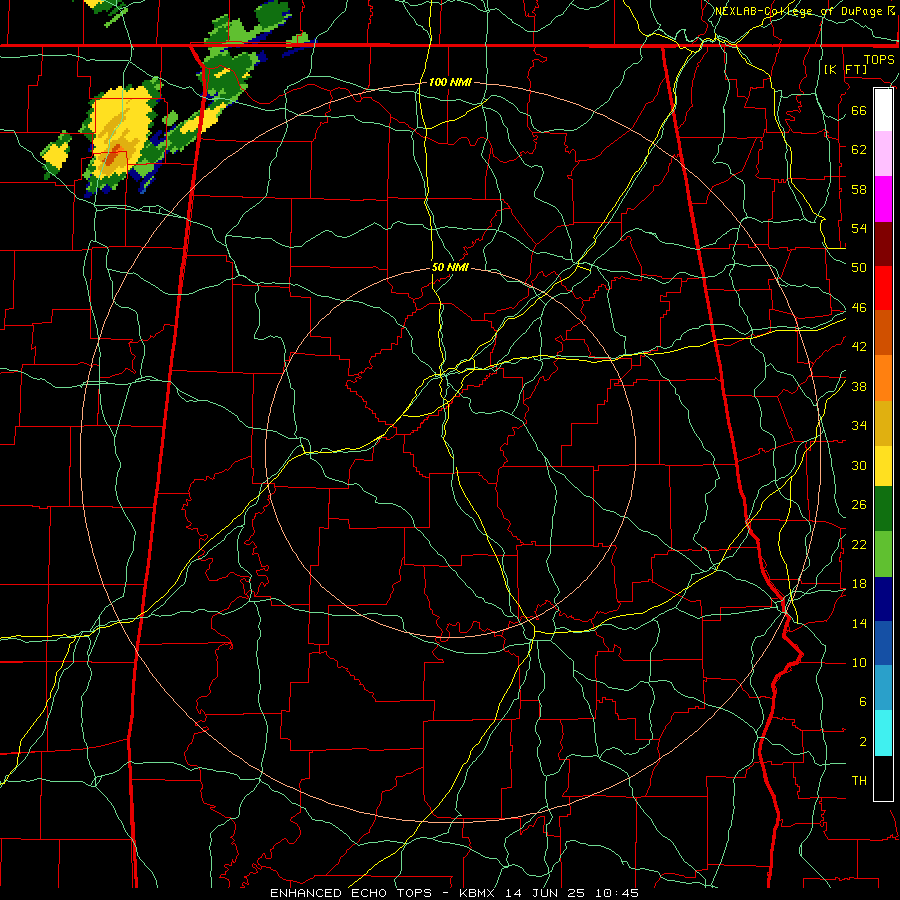Click the small yellow echo west of storm

click(x=56, y=154)
